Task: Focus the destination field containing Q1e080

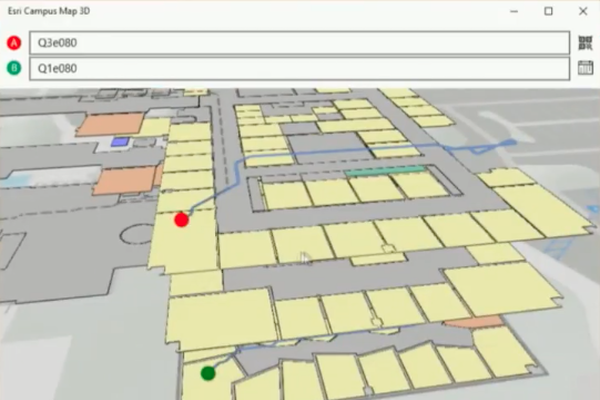Action: click(x=299, y=68)
